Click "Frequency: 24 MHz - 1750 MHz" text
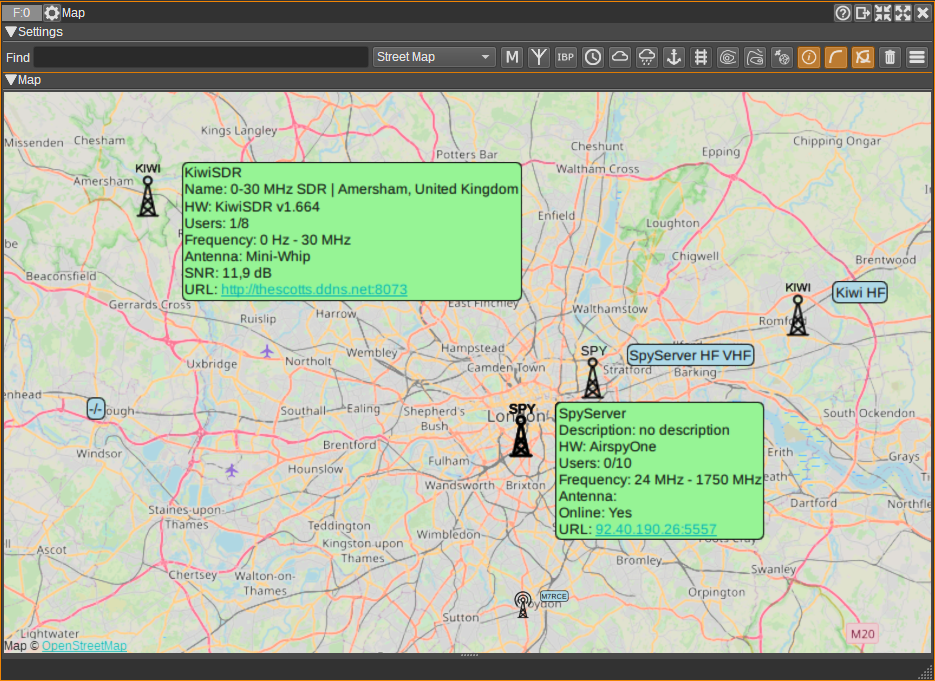 (660, 480)
